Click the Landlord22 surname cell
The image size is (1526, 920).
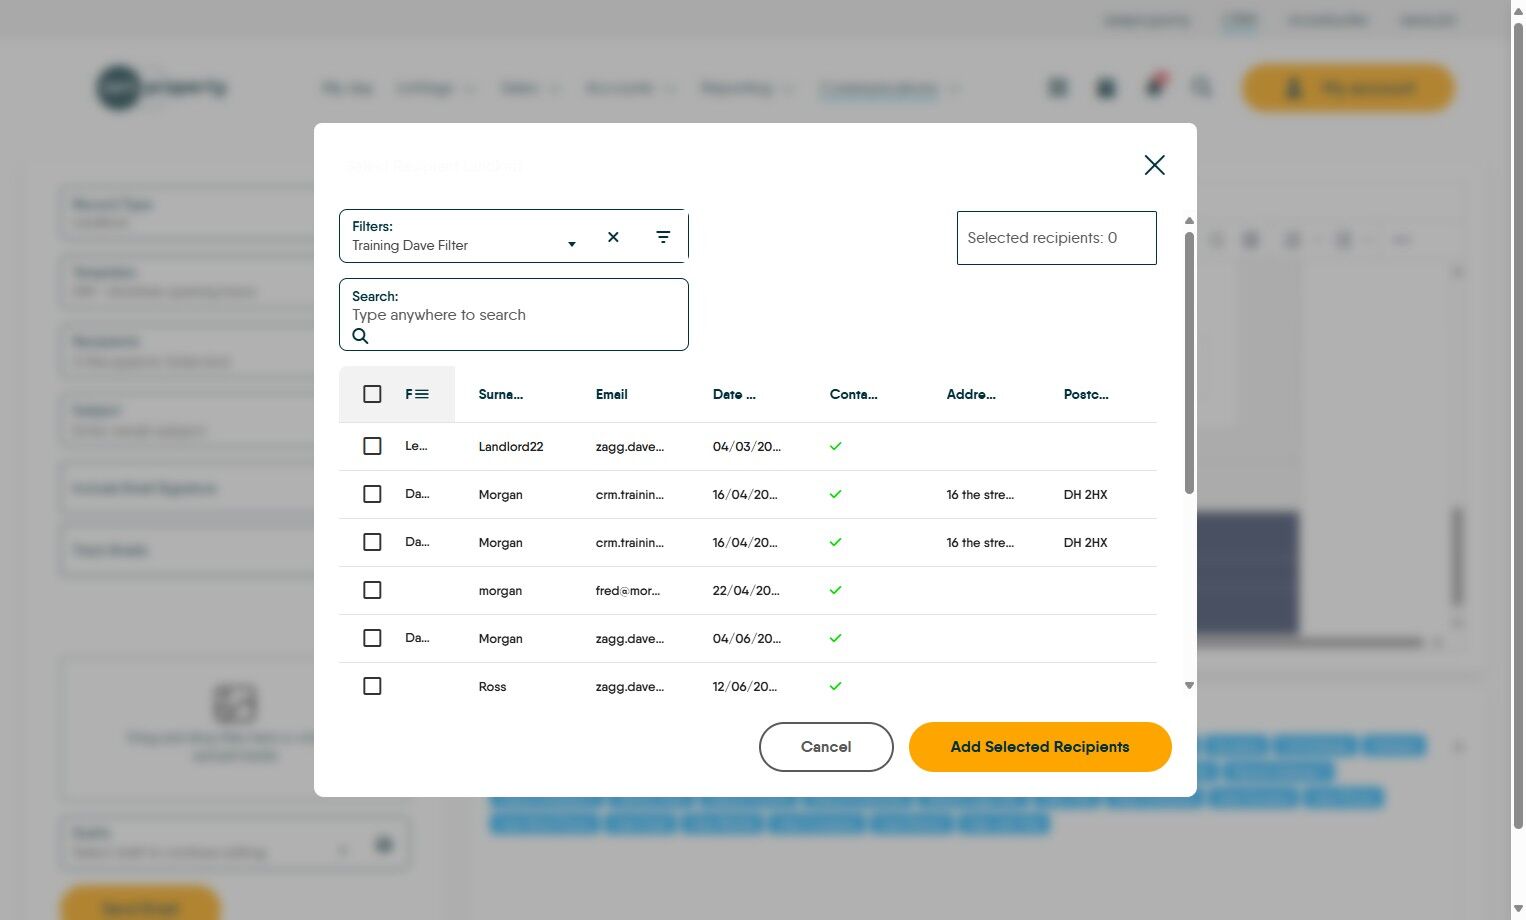click(x=511, y=447)
